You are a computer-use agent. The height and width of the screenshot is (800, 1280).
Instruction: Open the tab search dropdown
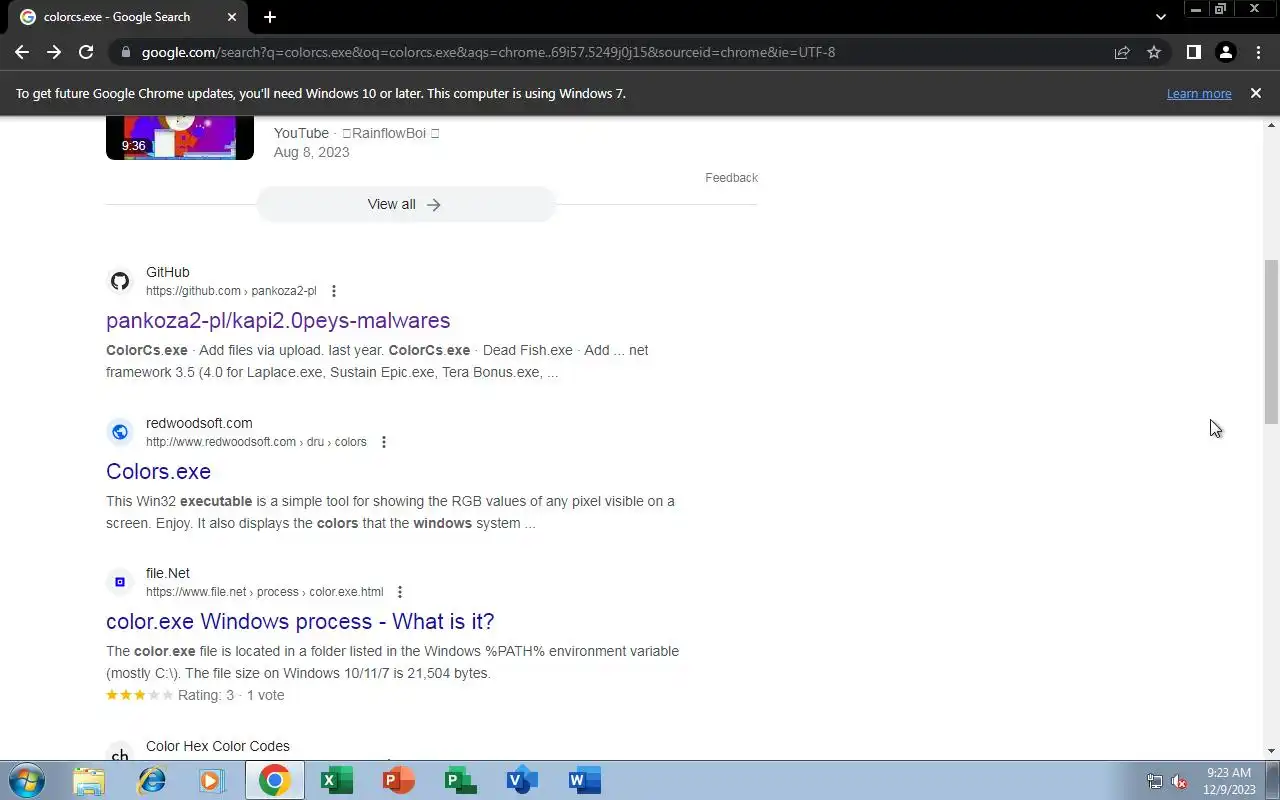1160,17
